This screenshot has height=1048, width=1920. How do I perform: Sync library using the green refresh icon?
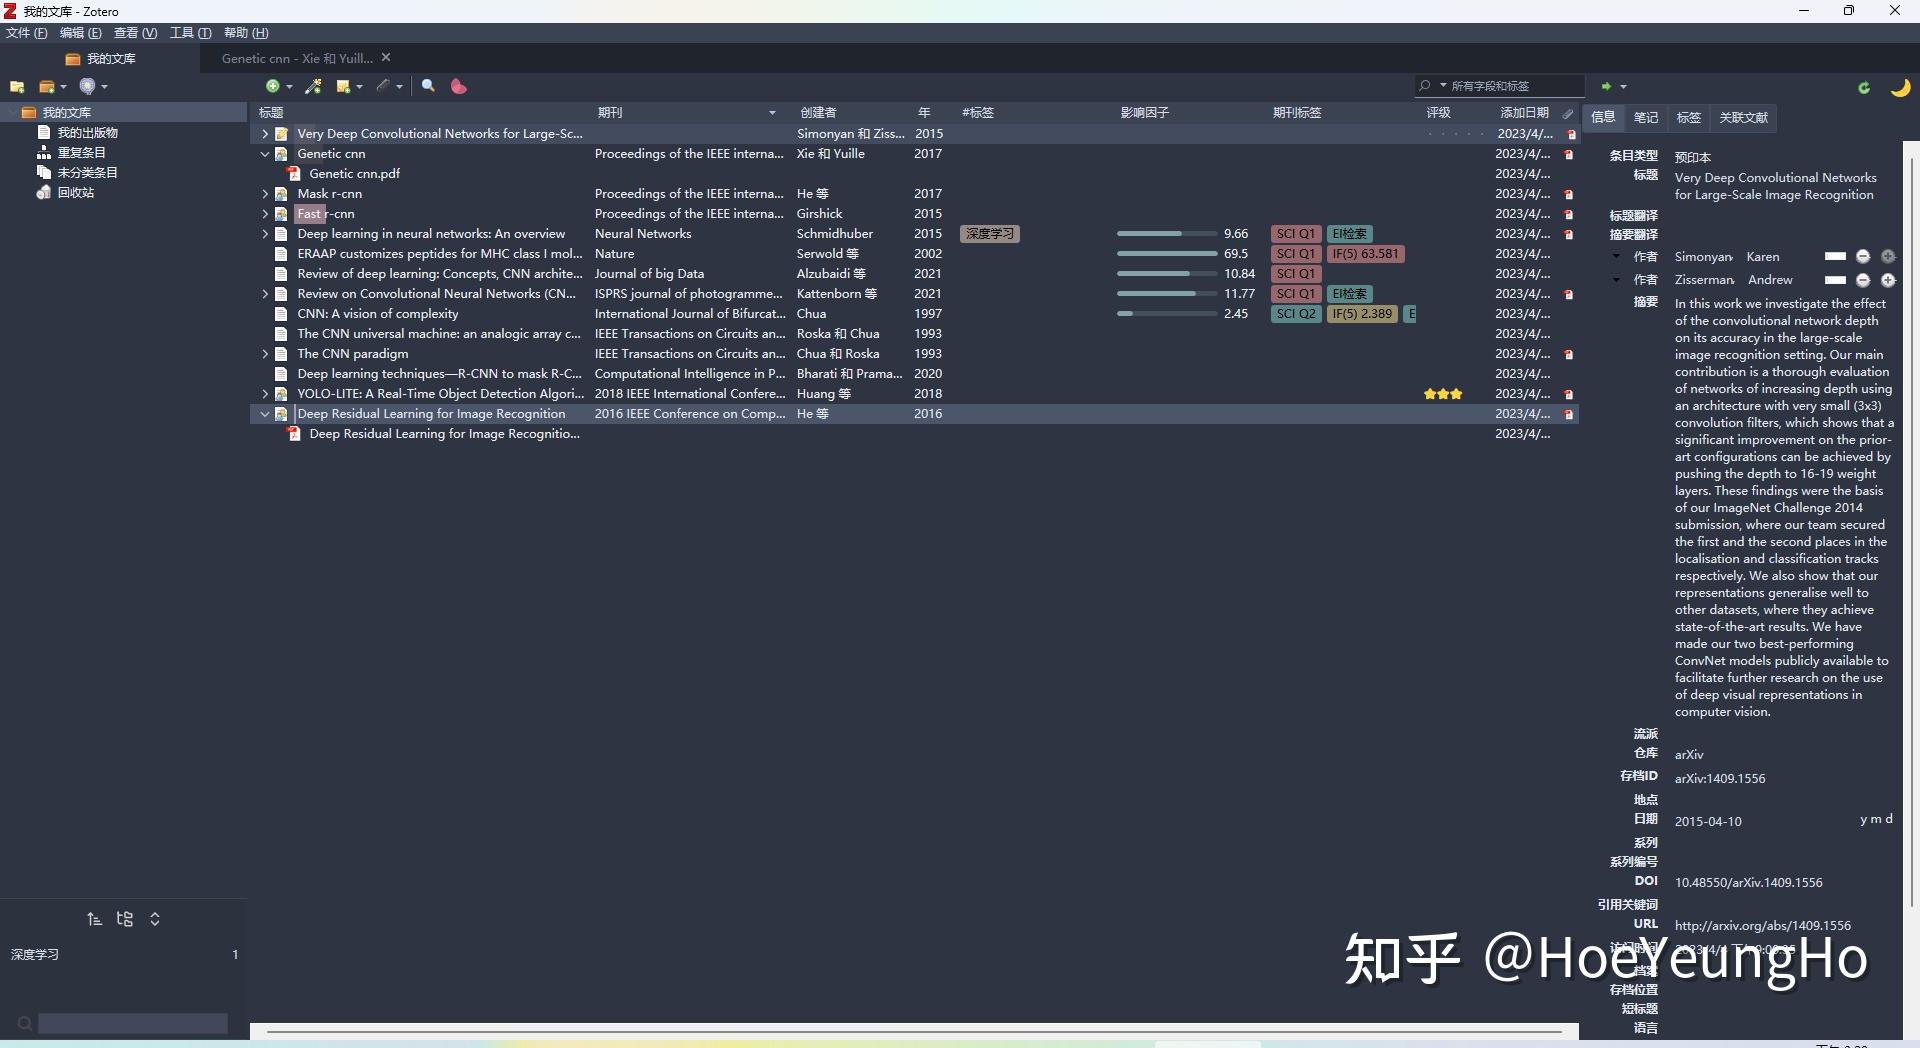pos(1864,87)
